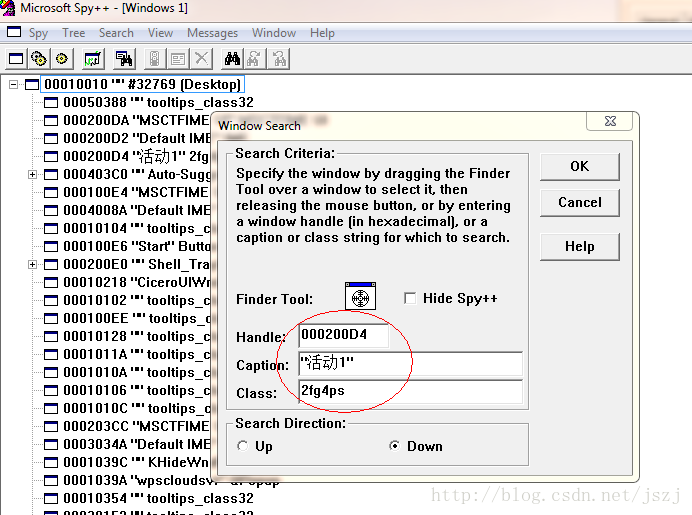Select the Up search direction radio

point(243,446)
